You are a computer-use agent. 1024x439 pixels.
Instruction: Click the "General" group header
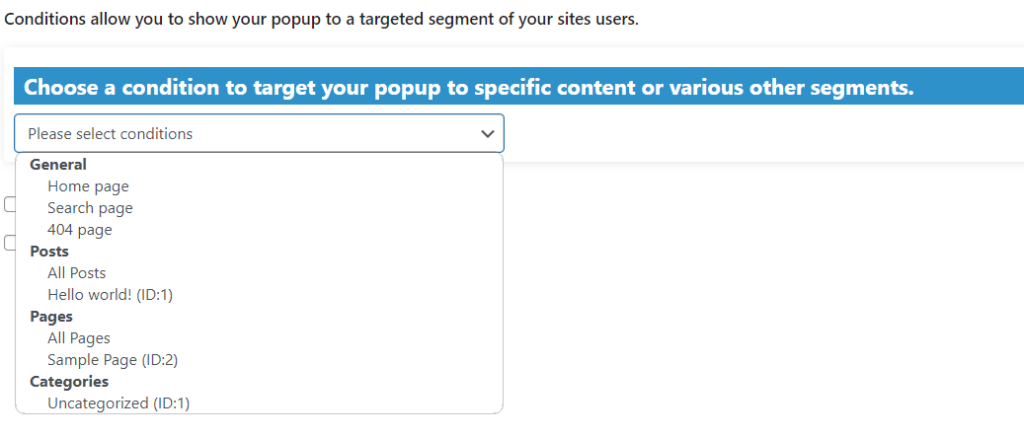58,165
